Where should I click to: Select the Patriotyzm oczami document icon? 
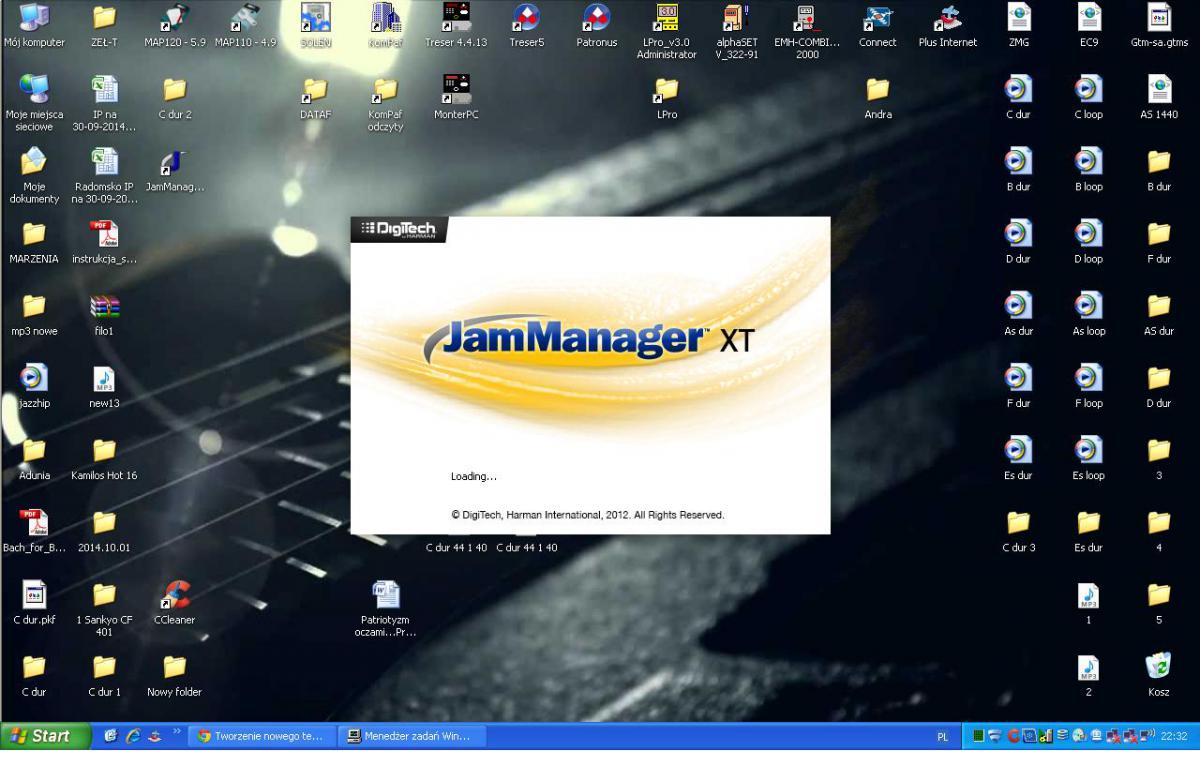(x=386, y=608)
